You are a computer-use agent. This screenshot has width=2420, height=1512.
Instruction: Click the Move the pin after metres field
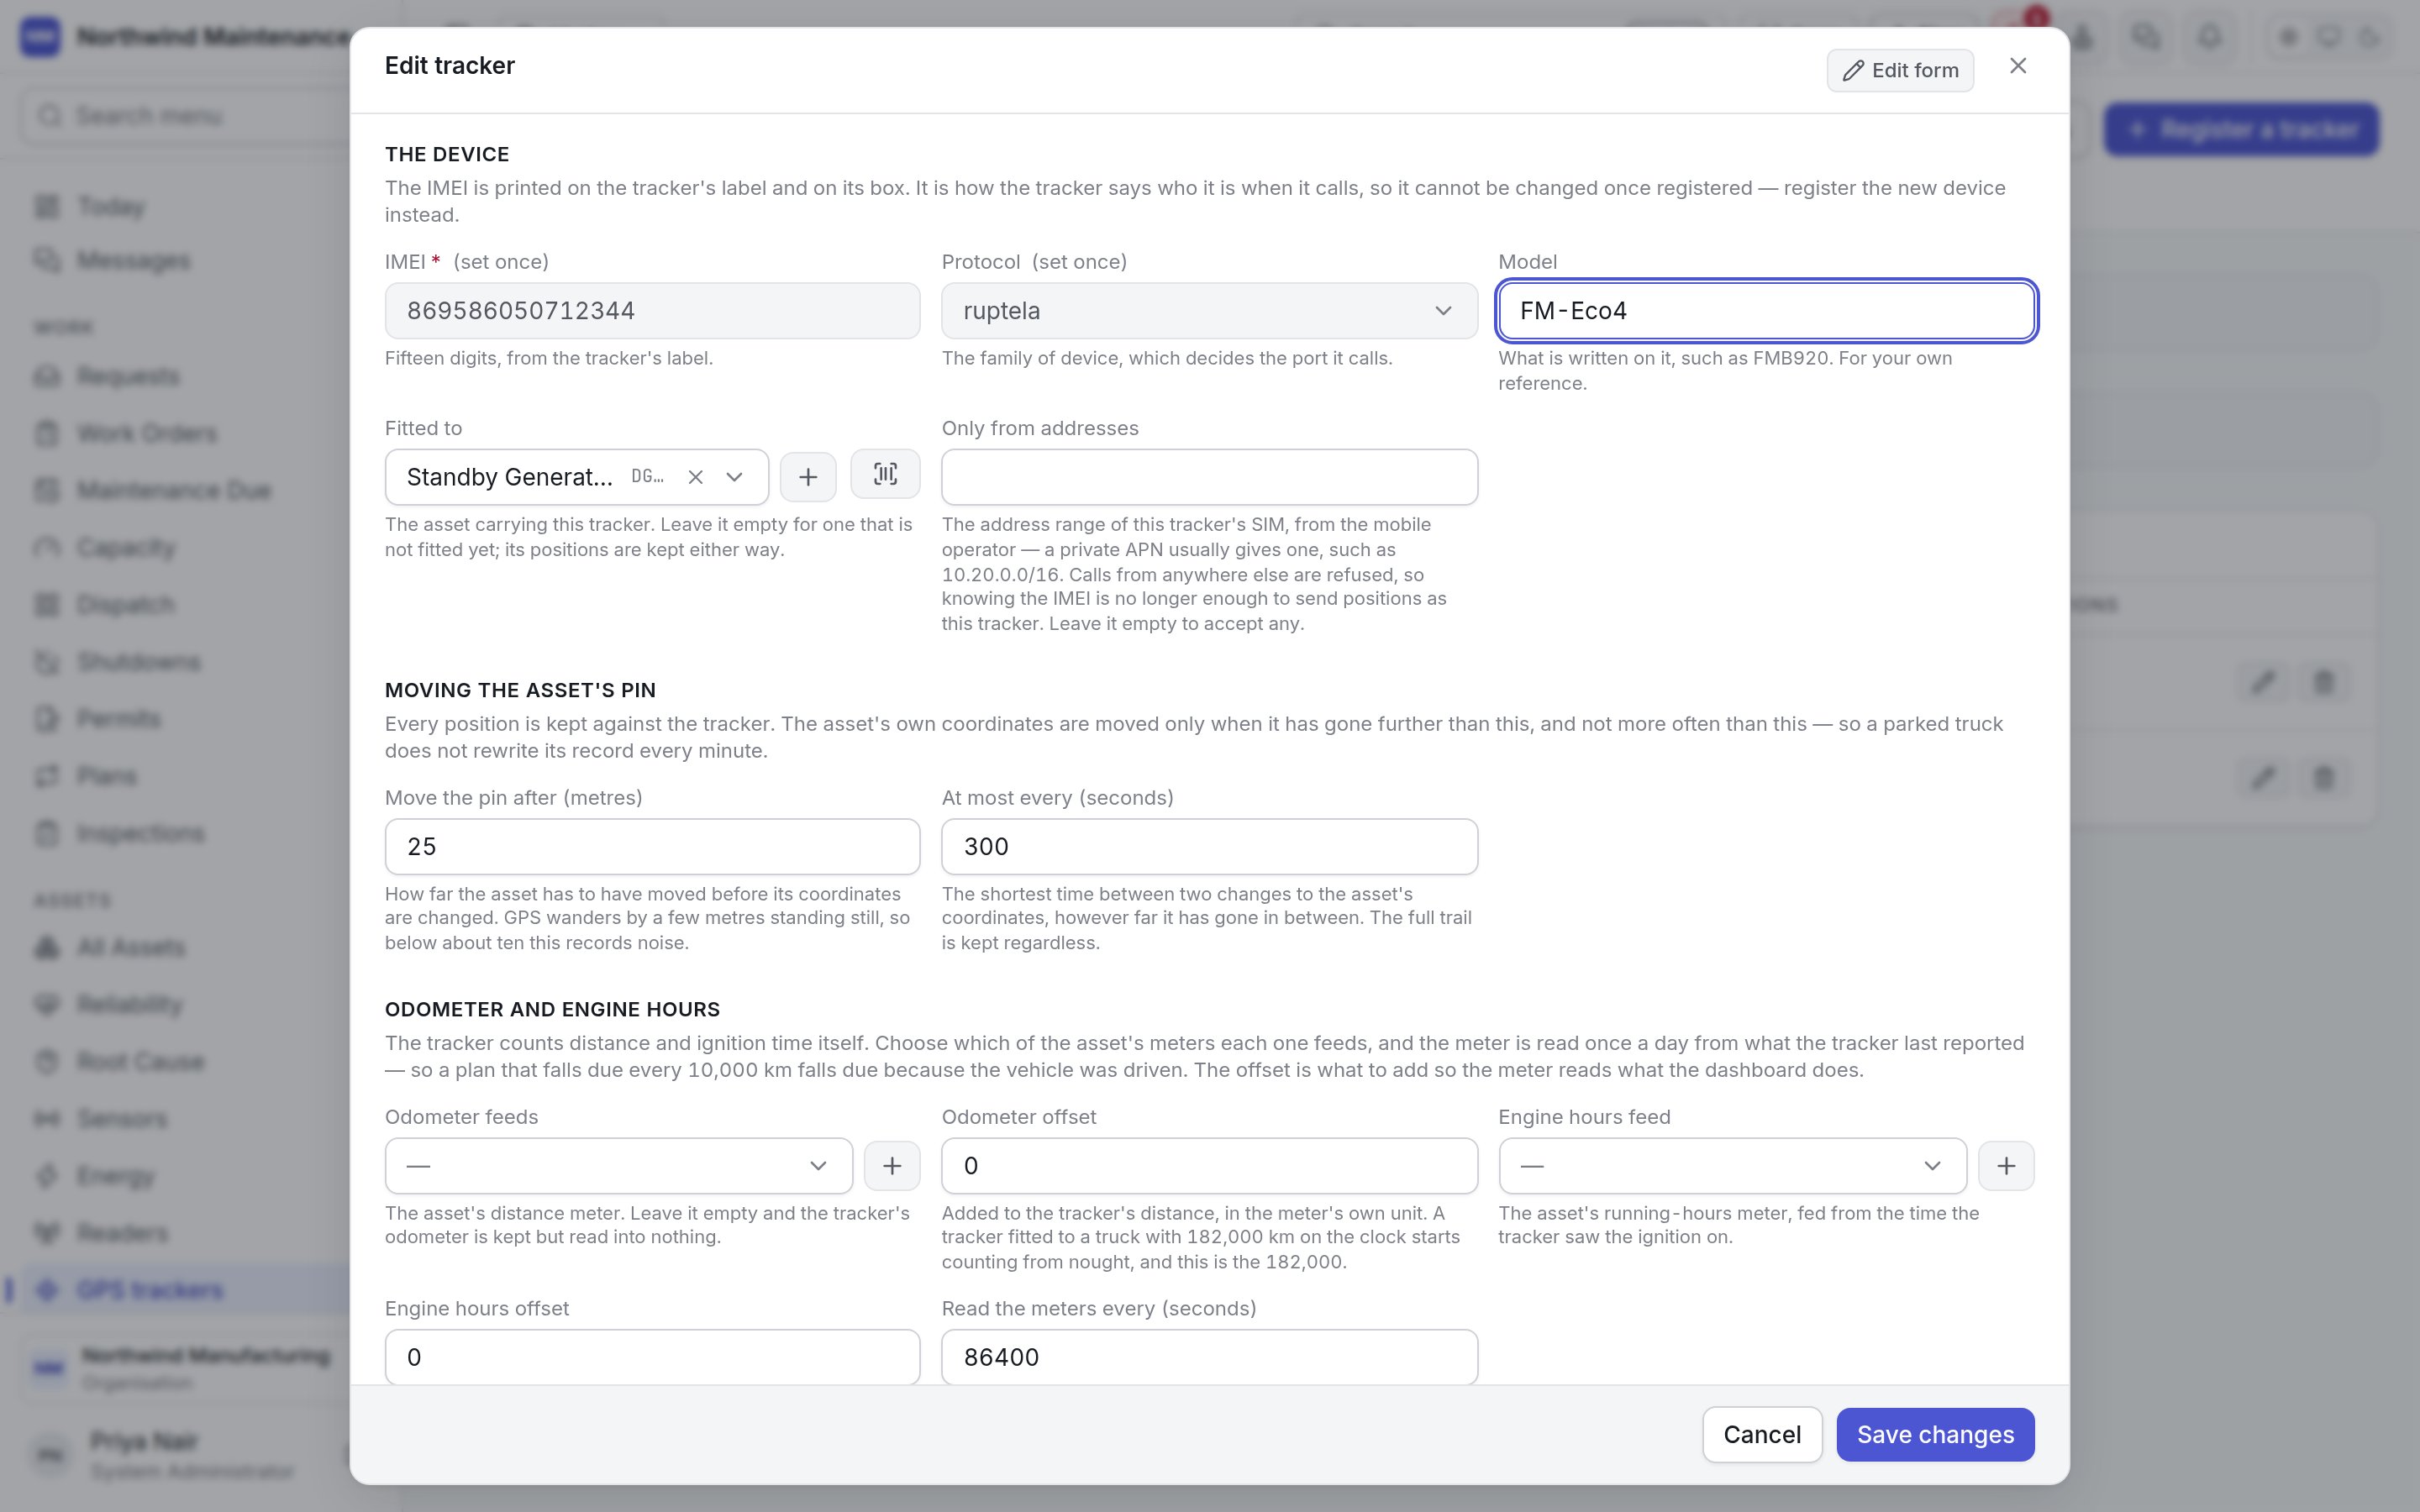(x=652, y=847)
